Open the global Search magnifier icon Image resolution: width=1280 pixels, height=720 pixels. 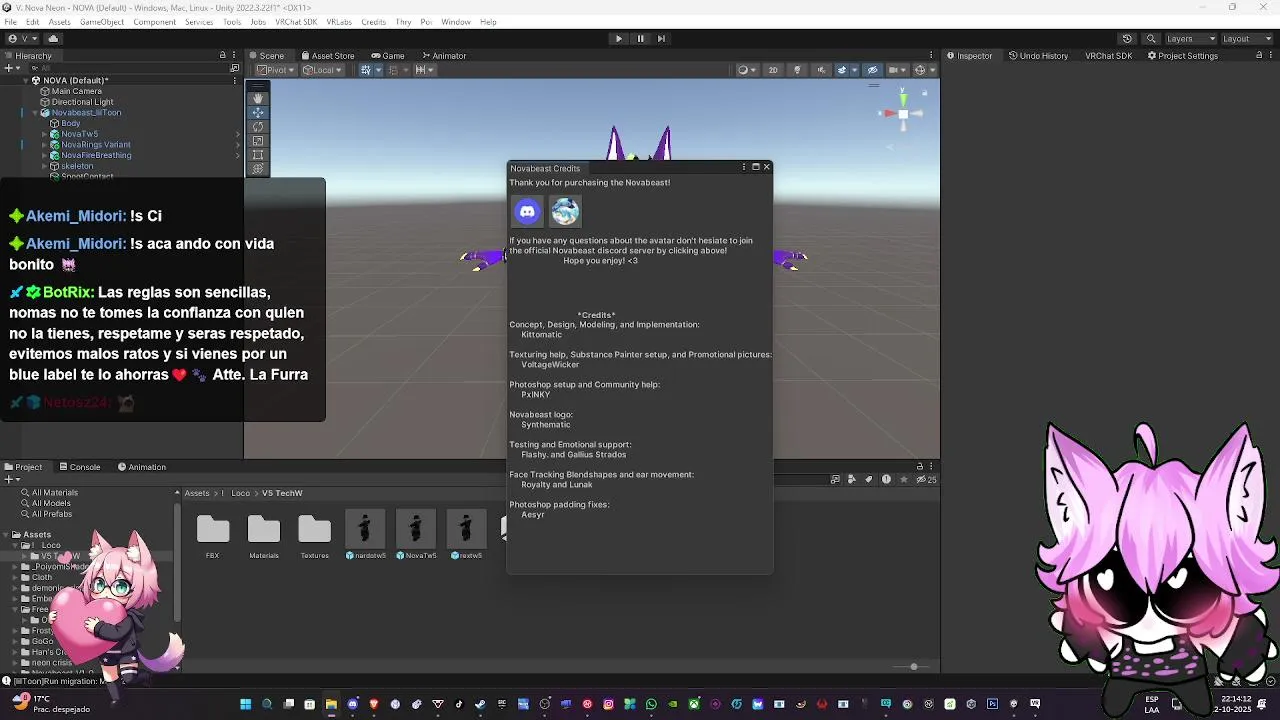point(1149,38)
